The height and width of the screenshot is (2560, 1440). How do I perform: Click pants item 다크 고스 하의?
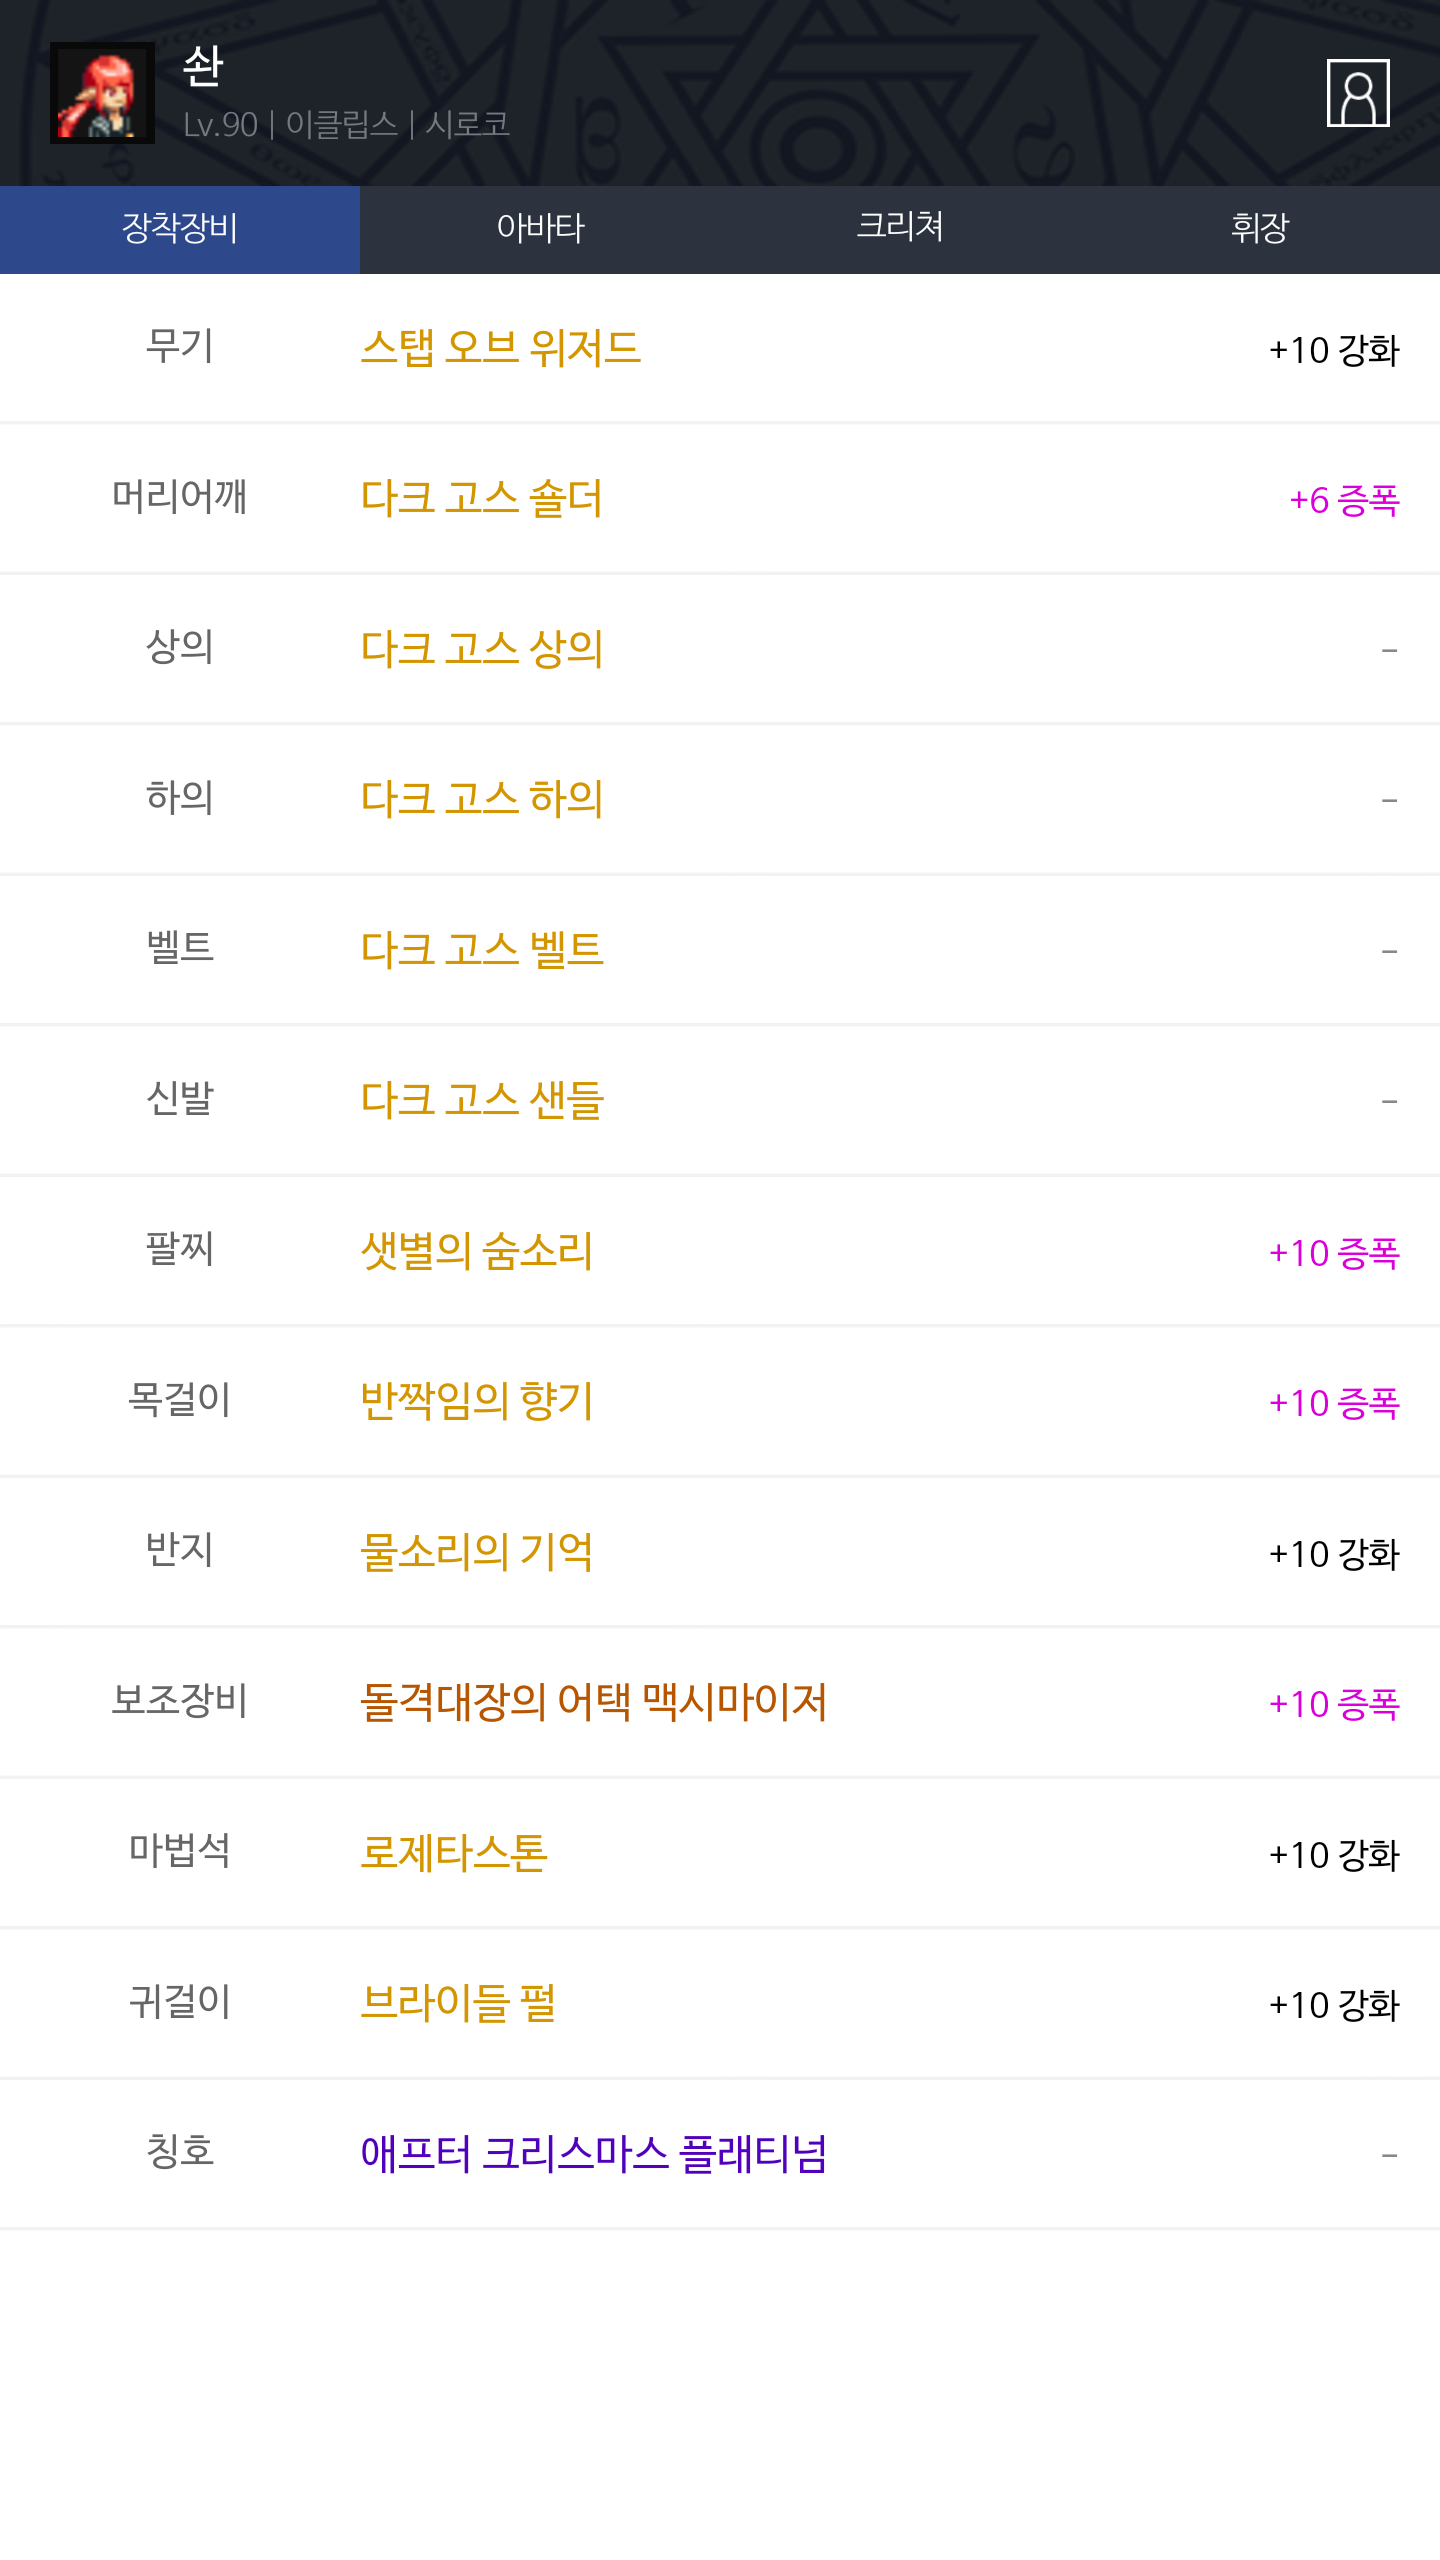[481, 798]
